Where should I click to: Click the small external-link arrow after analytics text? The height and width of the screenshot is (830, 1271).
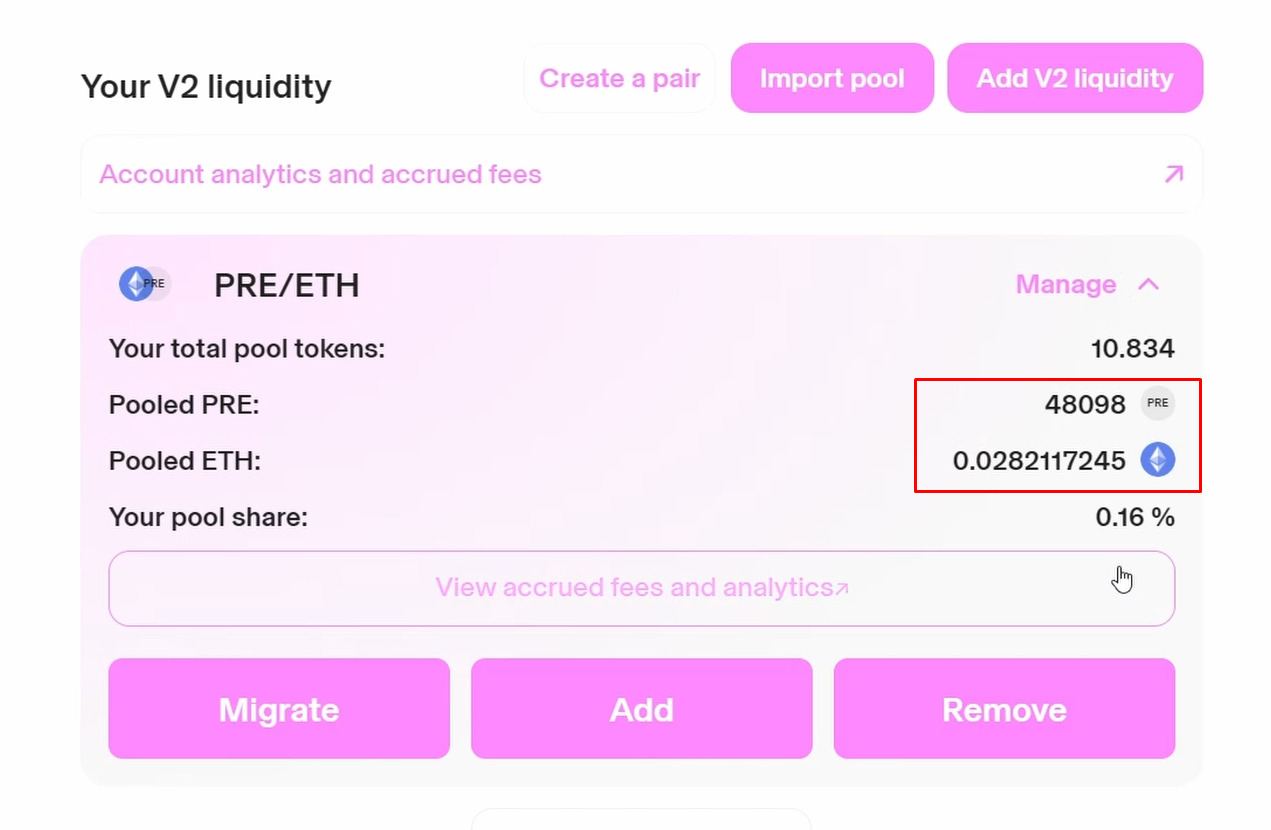[842, 588]
